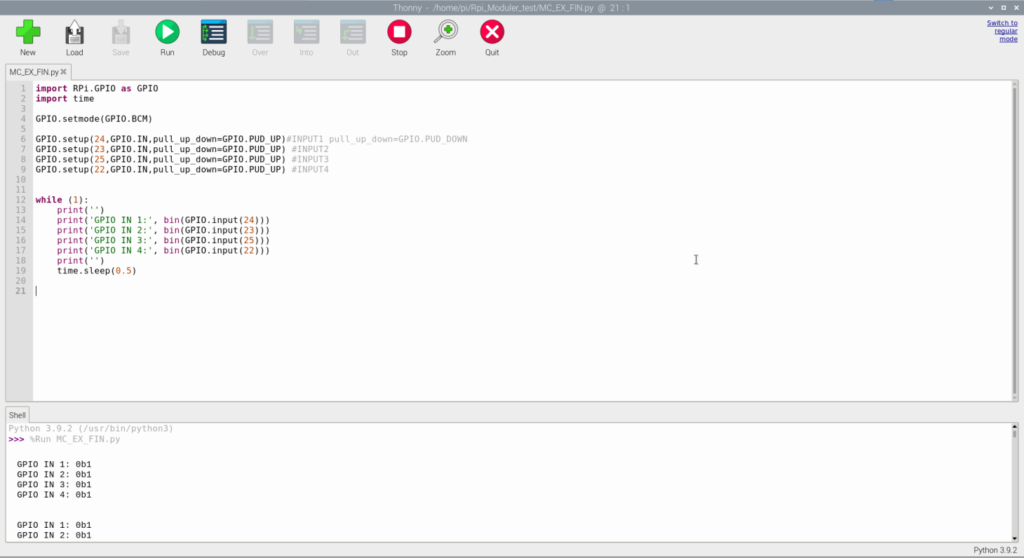
Task: Select the MC_EX_FIN.py editor tab
Action: tap(33, 72)
